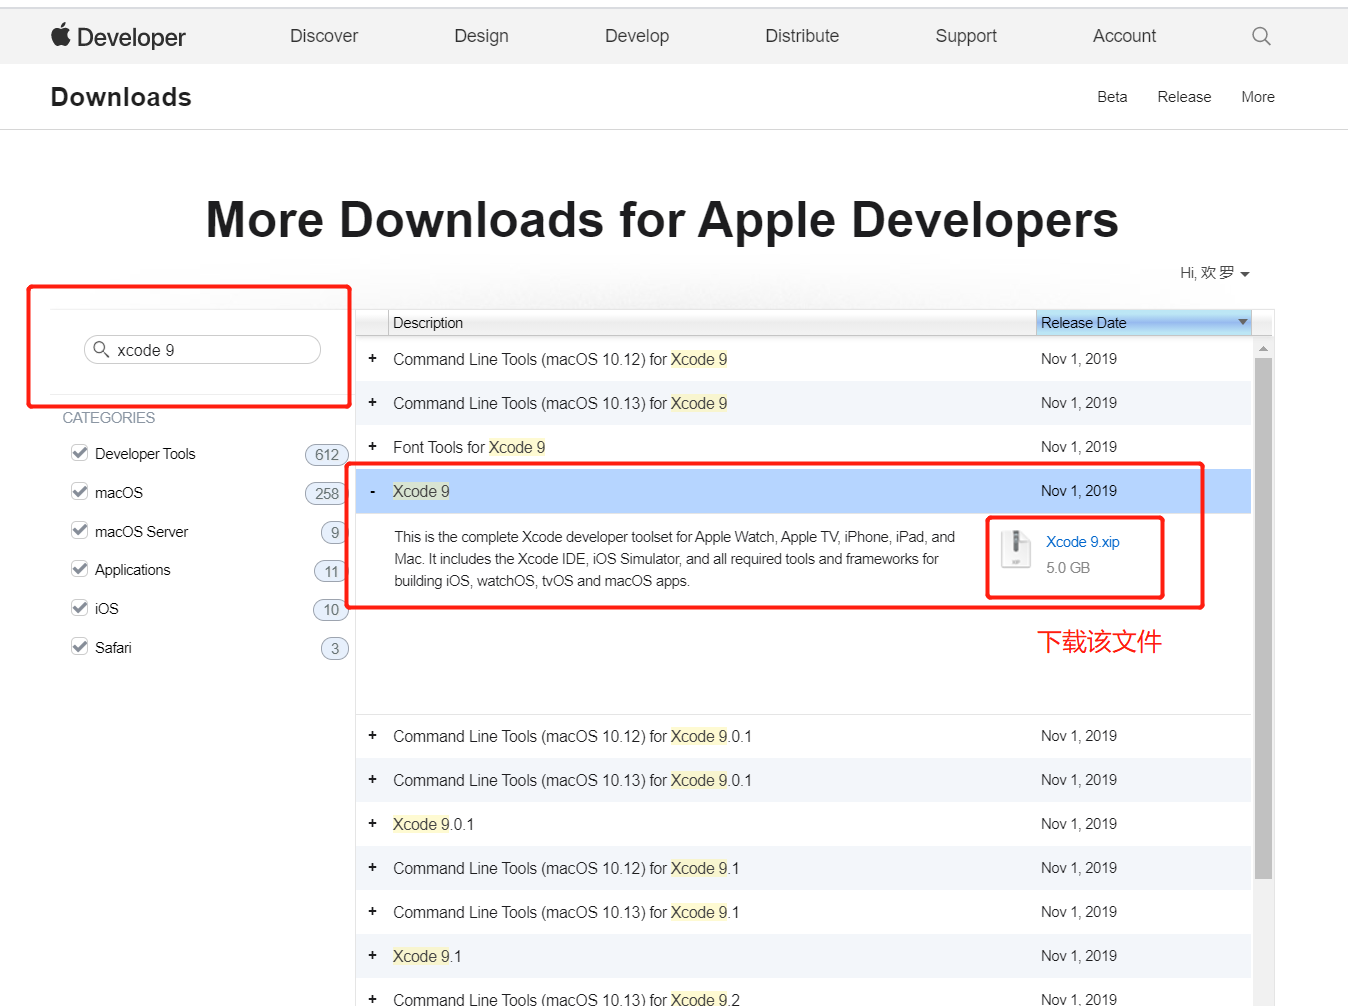This screenshot has height=1006, width=1348.
Task: Switch to the More downloads tab
Action: 1258,97
